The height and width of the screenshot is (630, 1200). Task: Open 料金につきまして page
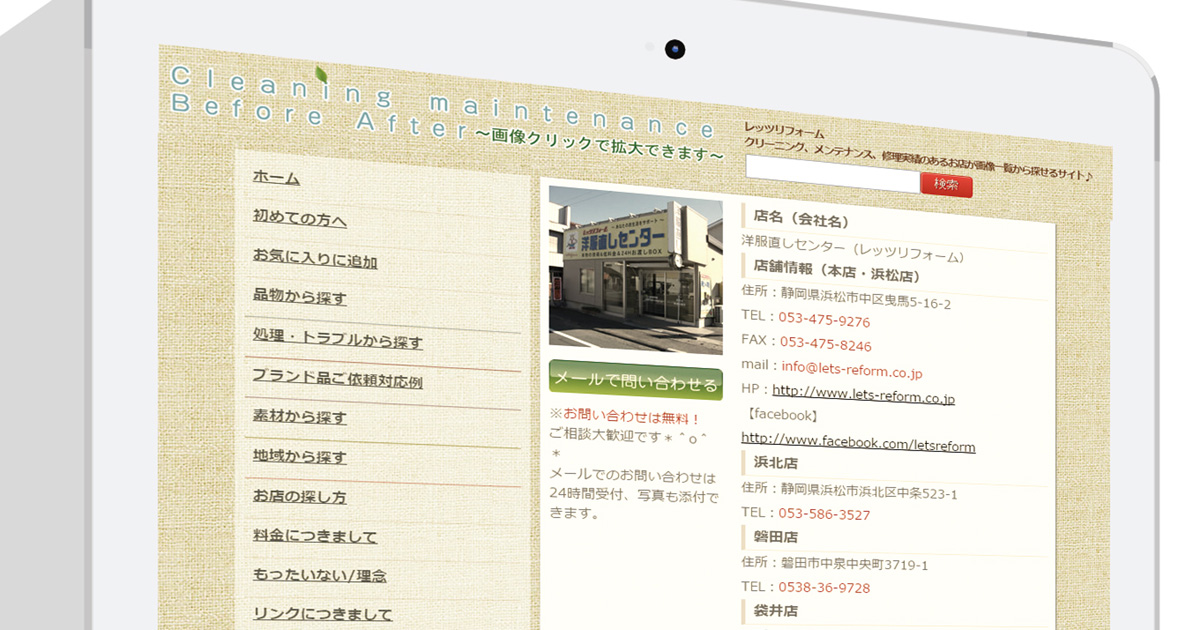pyautogui.click(x=315, y=536)
